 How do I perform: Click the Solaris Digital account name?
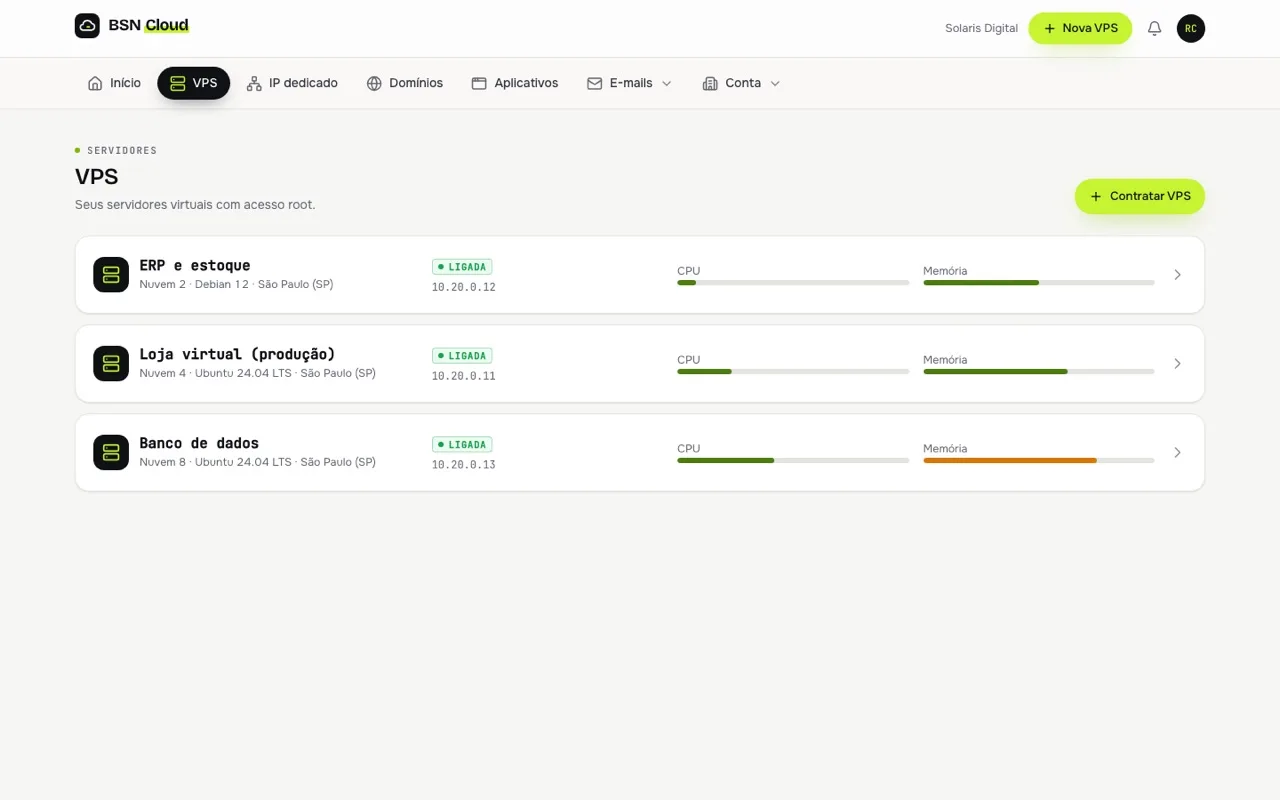click(981, 28)
